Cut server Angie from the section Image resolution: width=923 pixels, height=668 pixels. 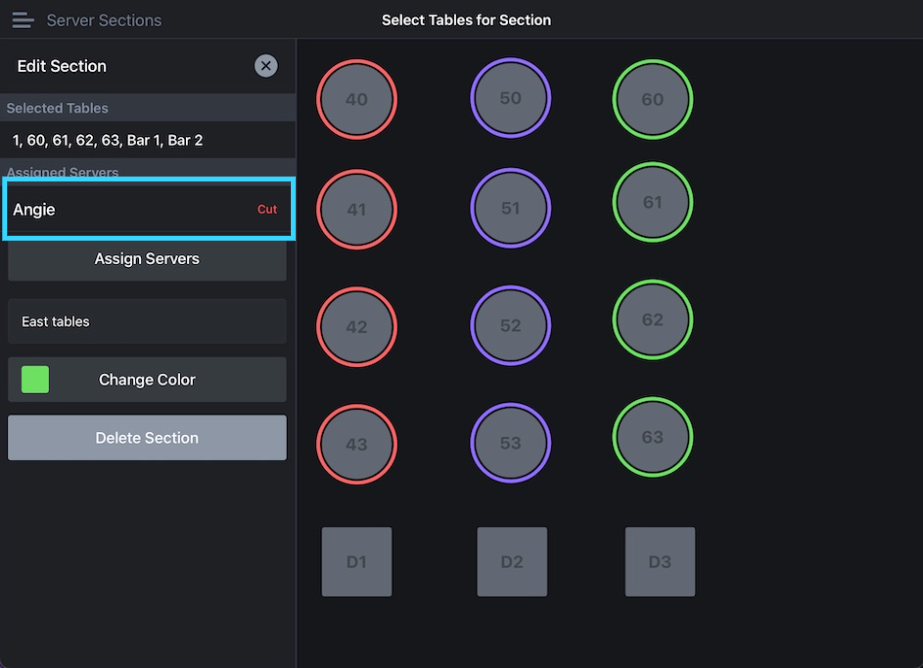pyautogui.click(x=267, y=210)
